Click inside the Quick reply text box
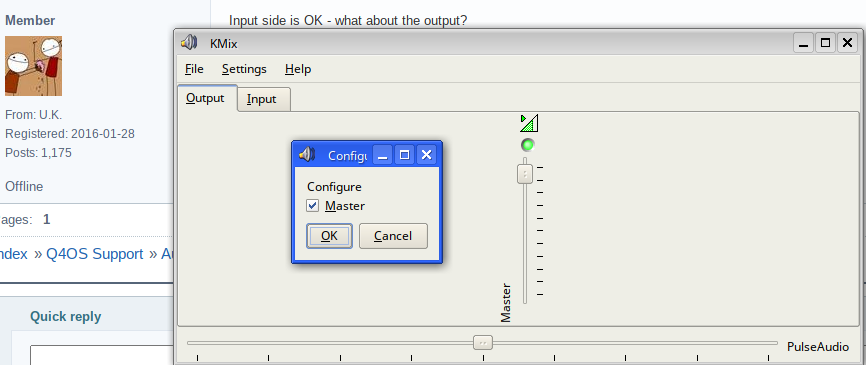Screen dimensions: 866x365 tap(102, 355)
